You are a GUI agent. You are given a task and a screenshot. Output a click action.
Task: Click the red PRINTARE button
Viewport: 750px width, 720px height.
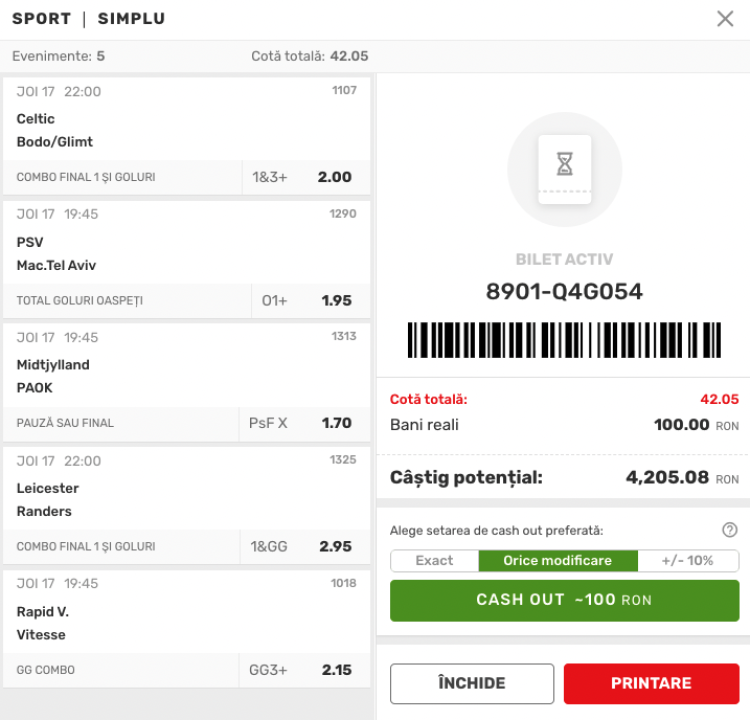(651, 684)
